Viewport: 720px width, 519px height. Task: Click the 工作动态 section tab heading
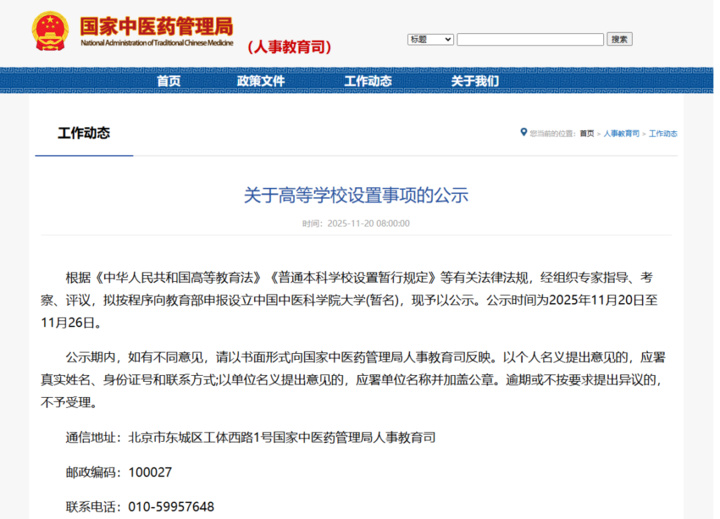tap(84, 134)
